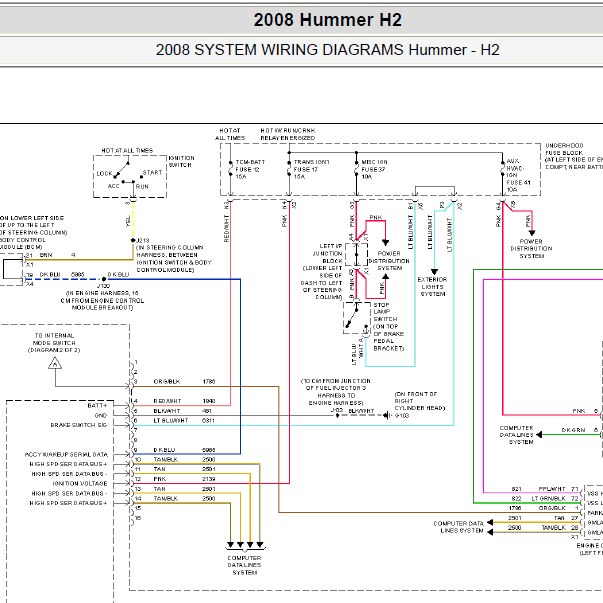Click 'COMPUTER DATA LINES SYSTEM' beside TAN 2501 arrows

coord(458,527)
